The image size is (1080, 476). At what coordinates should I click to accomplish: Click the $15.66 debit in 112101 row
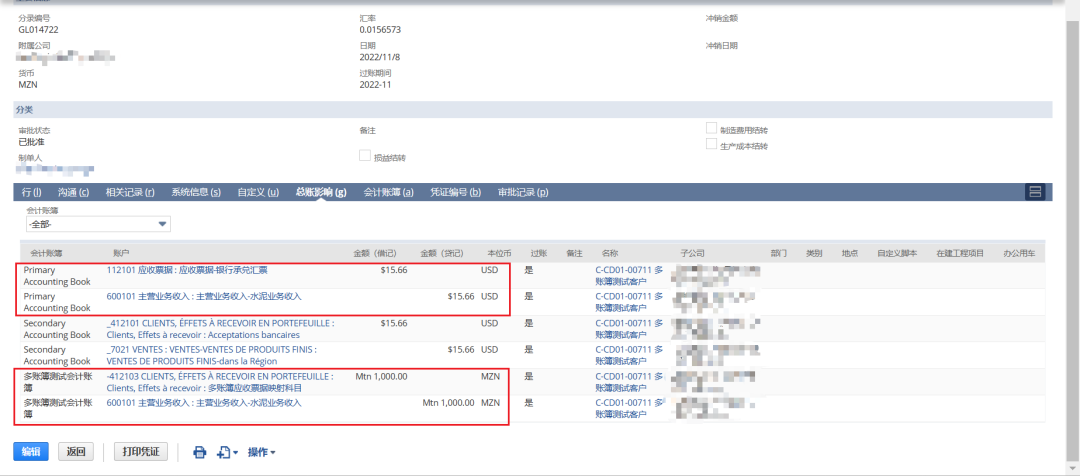tap(394, 270)
